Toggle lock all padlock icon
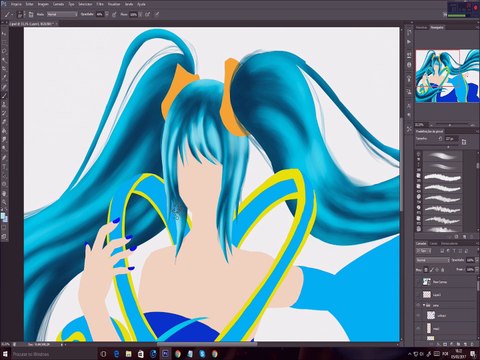 pyautogui.click(x=443, y=269)
